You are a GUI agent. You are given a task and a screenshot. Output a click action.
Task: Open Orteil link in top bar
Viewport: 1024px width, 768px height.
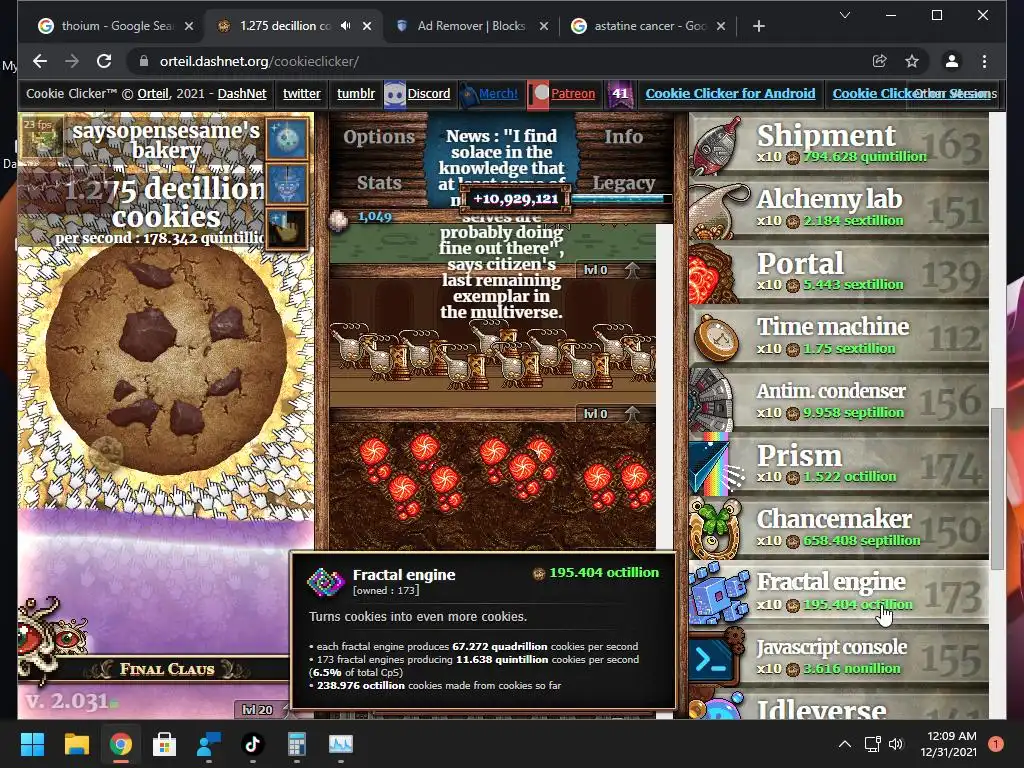pos(153,93)
